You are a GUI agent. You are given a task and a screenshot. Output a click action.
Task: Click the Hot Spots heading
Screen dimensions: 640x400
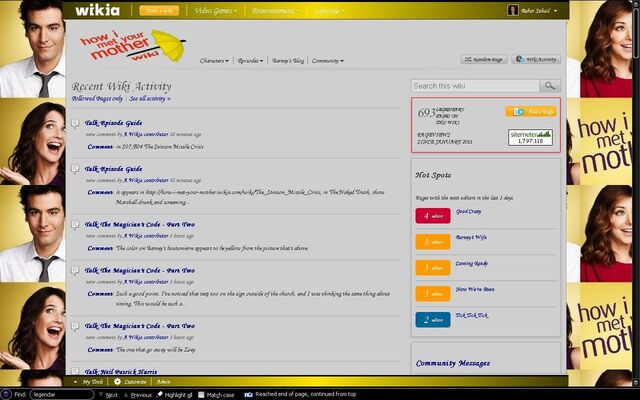(x=433, y=175)
